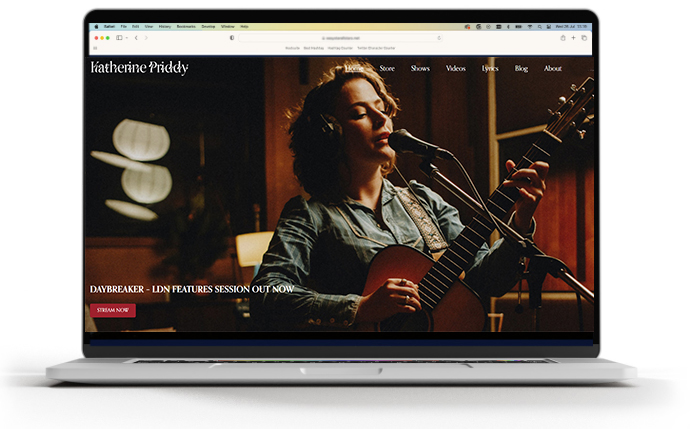View the Lyrics page
Image resolution: width=699 pixels, height=429 pixels.
[490, 68]
